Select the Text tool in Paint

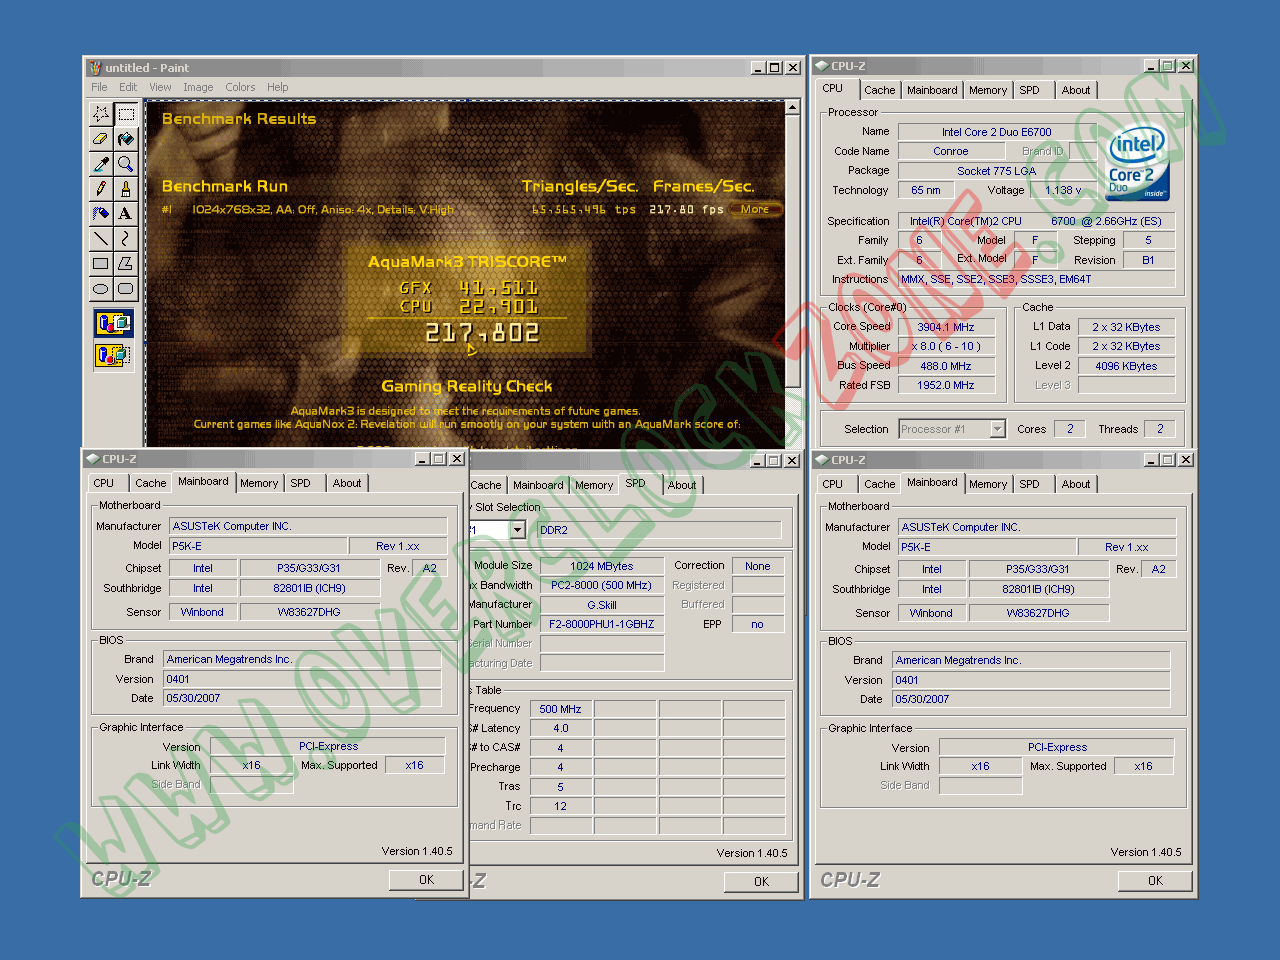[x=125, y=213]
